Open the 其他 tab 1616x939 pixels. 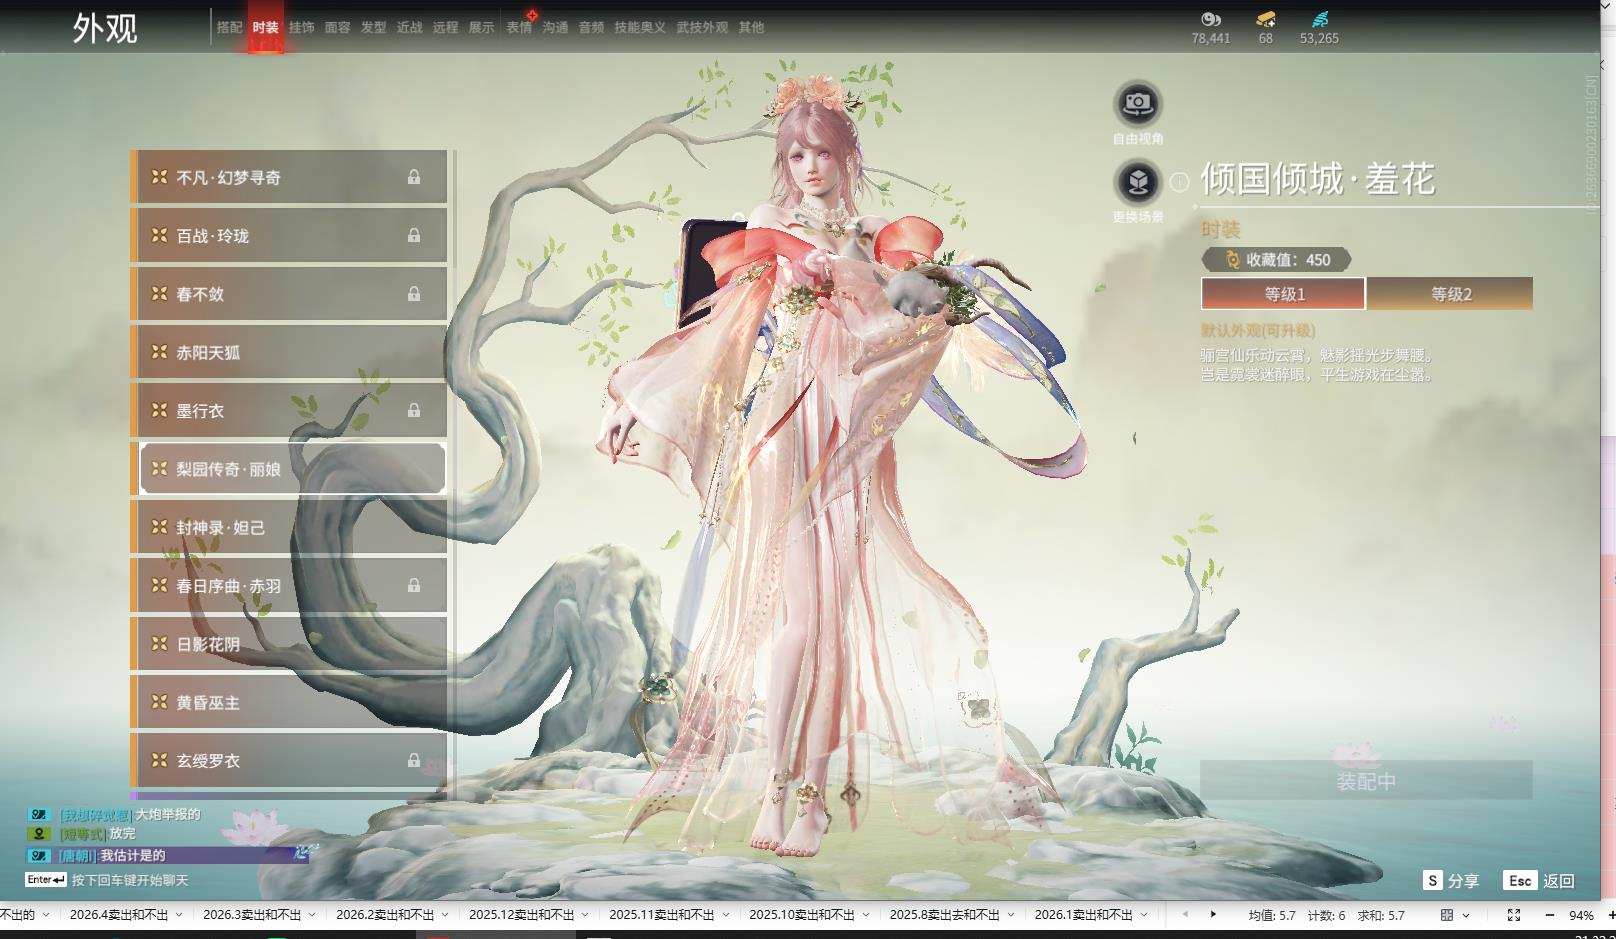[x=751, y=28]
